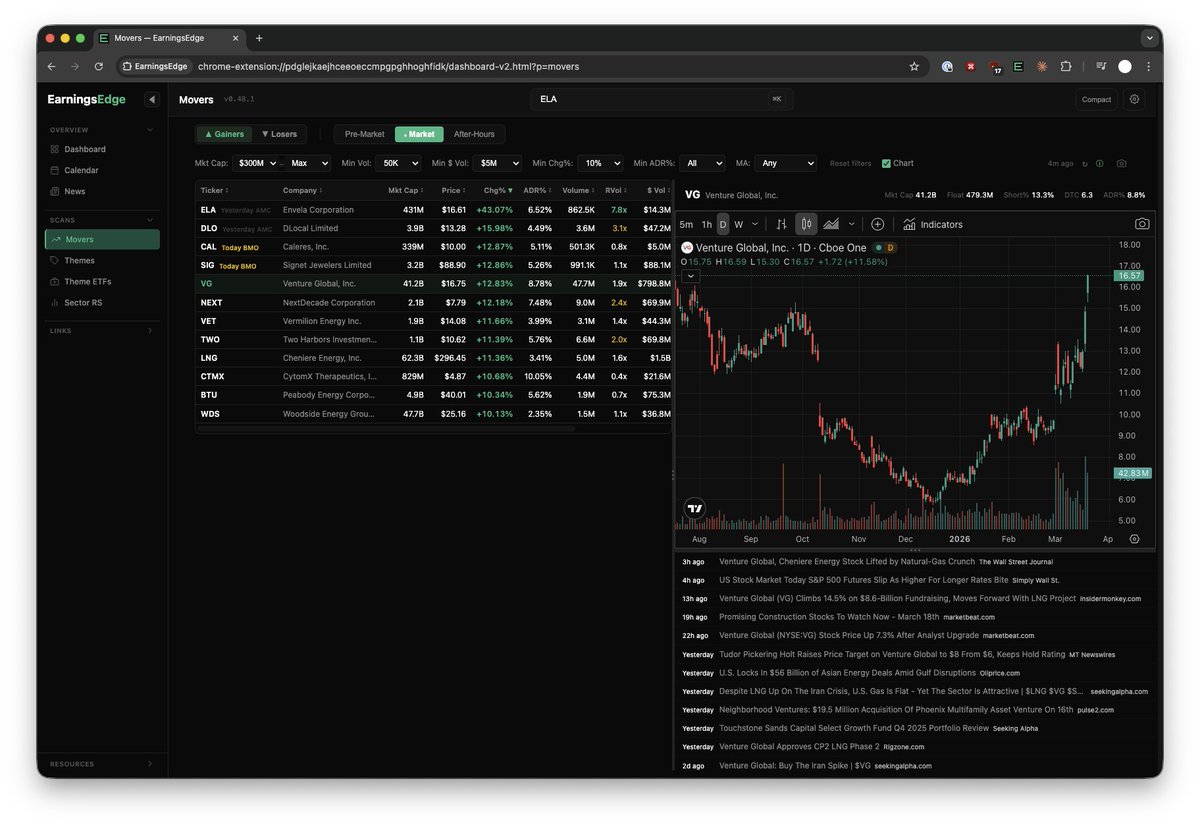Image resolution: width=1200 pixels, height=827 pixels.
Task: Click the compare/add symbol plus icon
Action: coord(877,224)
